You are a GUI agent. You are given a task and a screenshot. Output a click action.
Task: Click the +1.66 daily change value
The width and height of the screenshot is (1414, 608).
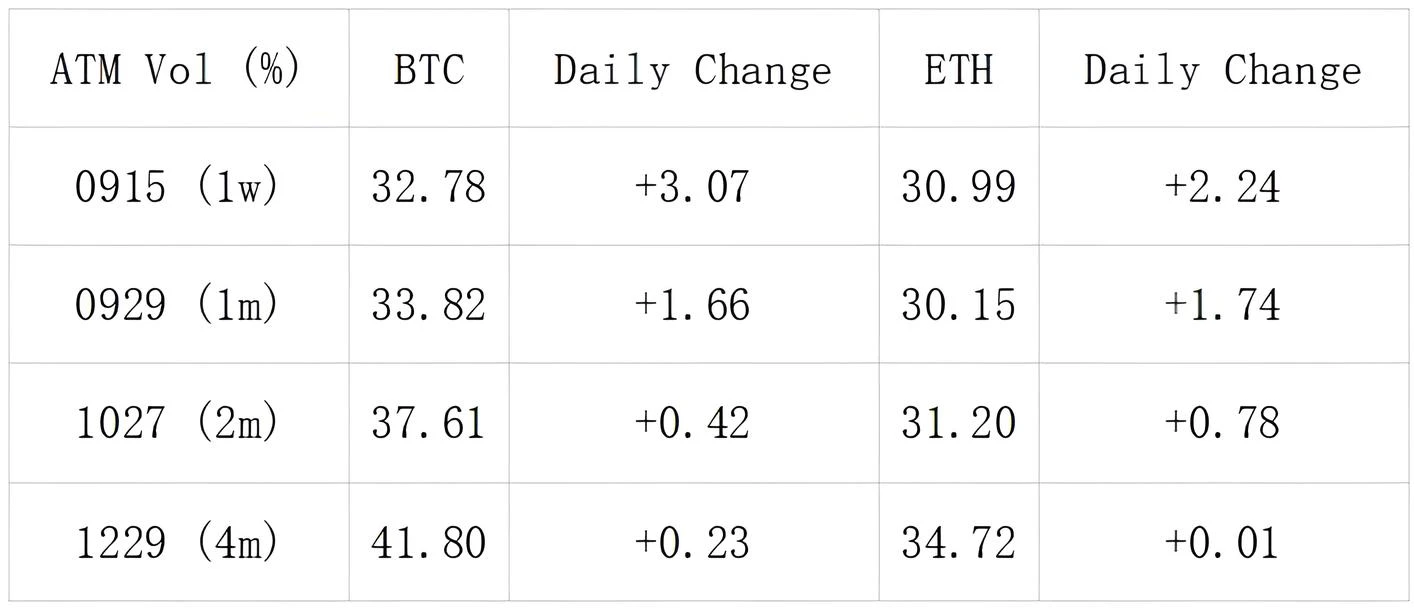(693, 304)
